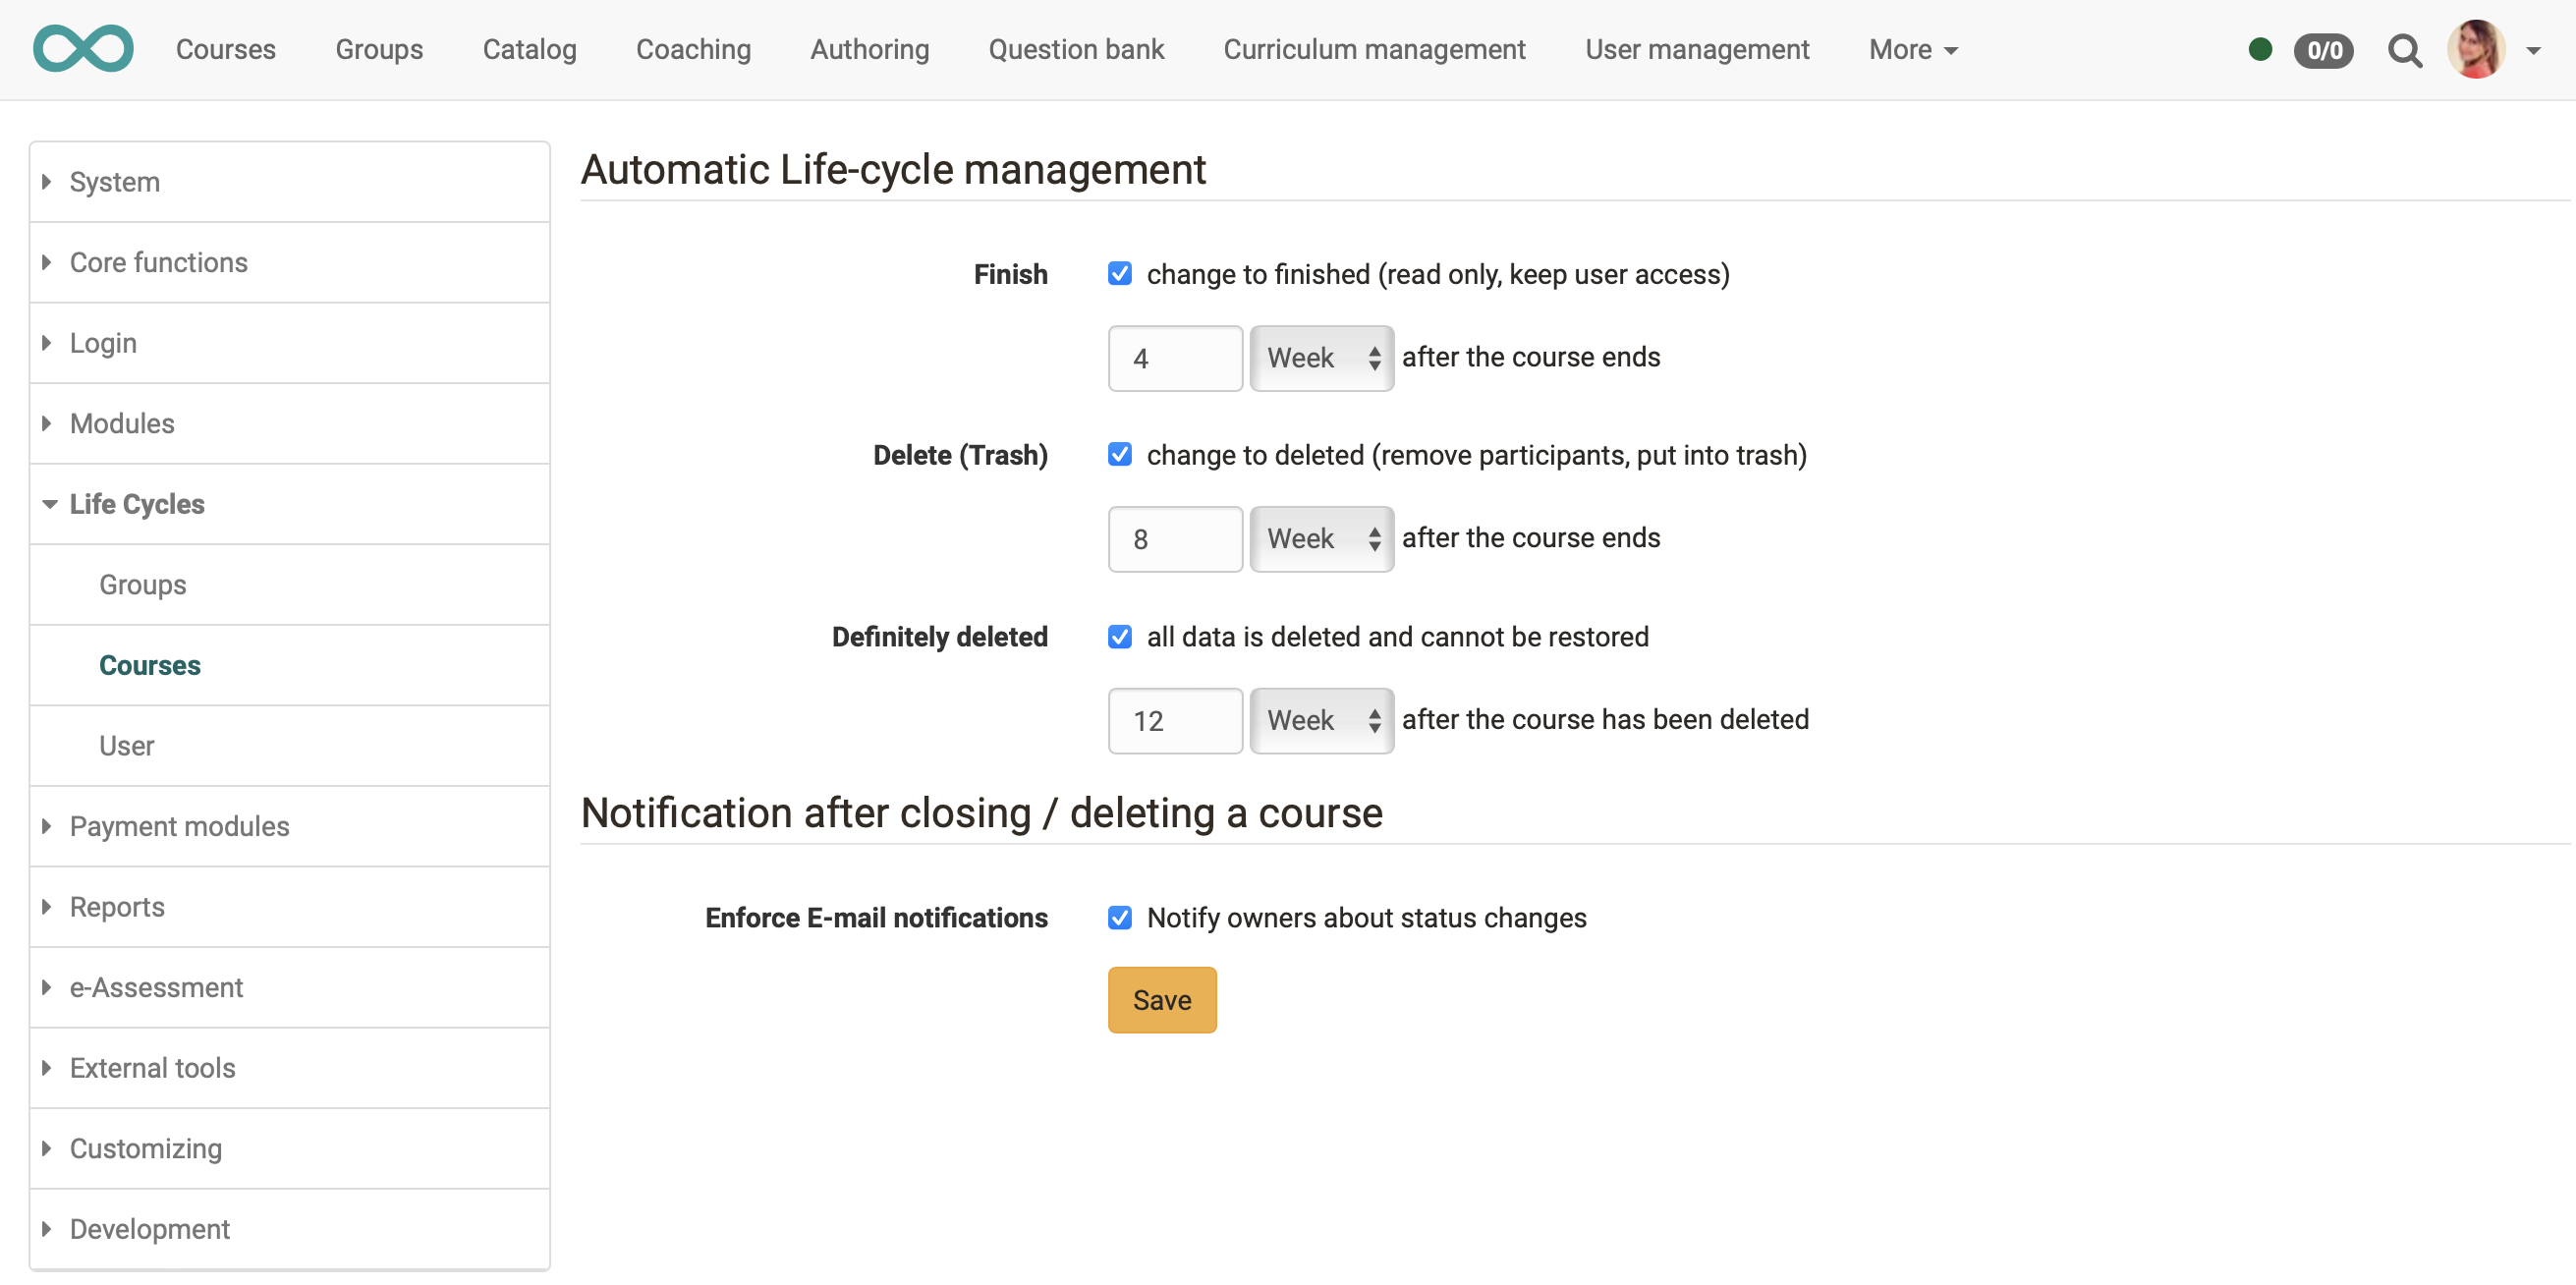Click the green online status dot

2259,49
